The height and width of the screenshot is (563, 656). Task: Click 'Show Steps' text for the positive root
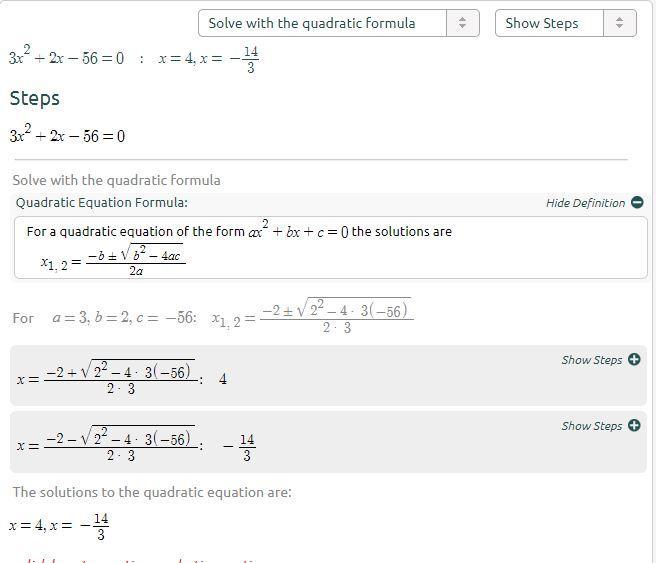pos(592,360)
